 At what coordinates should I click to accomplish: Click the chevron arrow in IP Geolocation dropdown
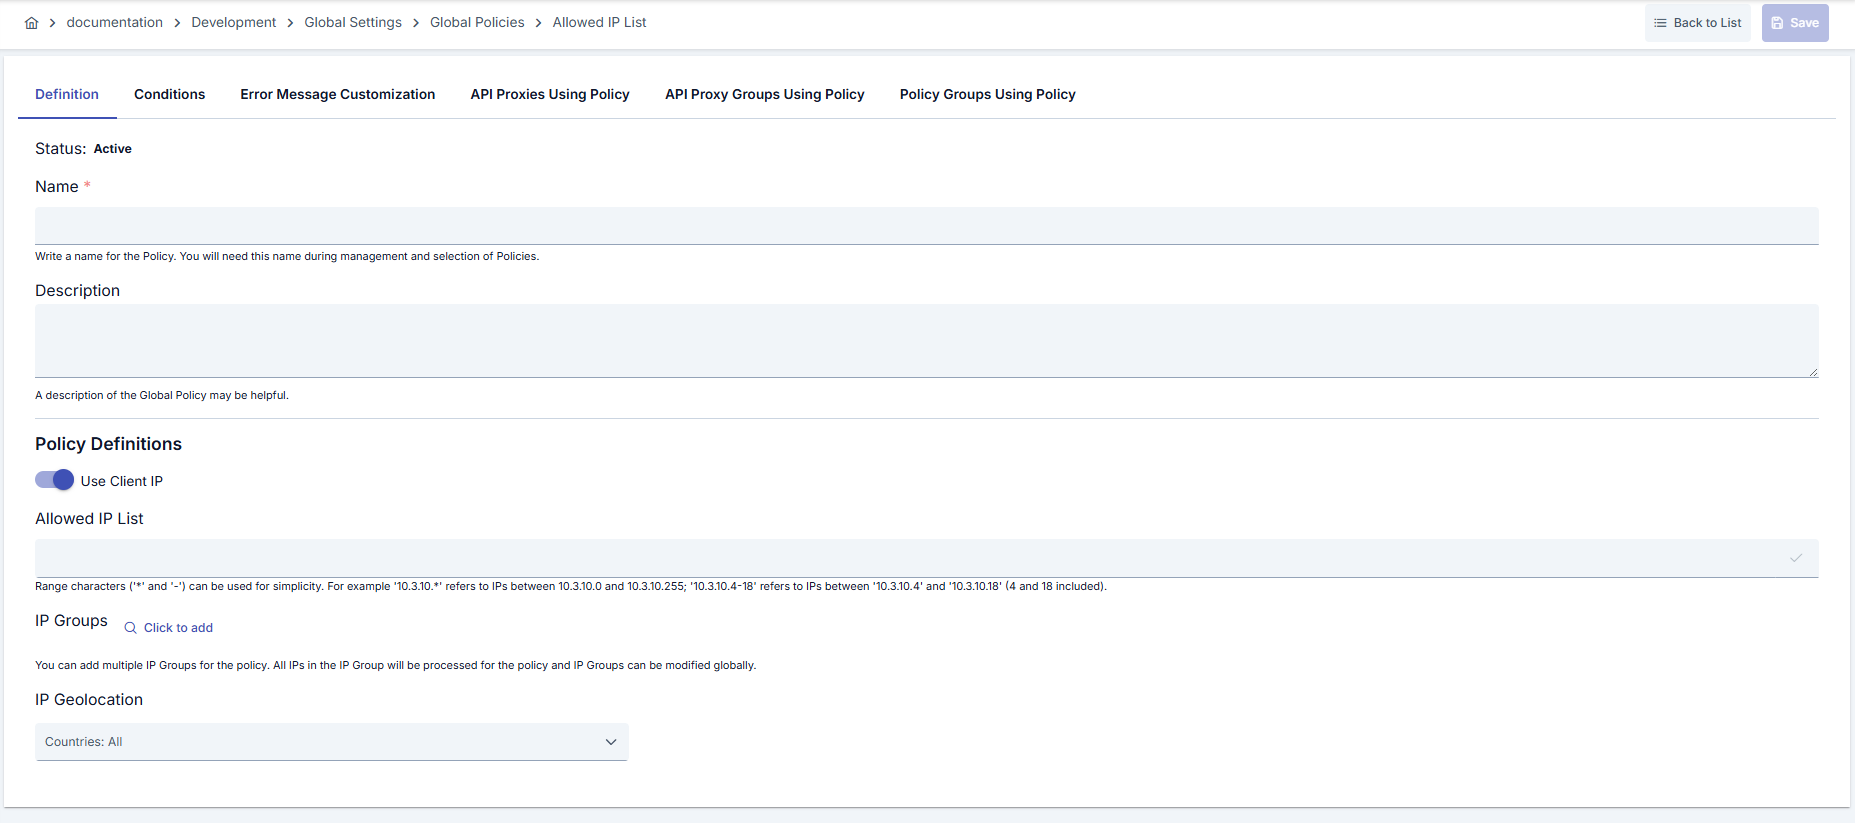(611, 742)
